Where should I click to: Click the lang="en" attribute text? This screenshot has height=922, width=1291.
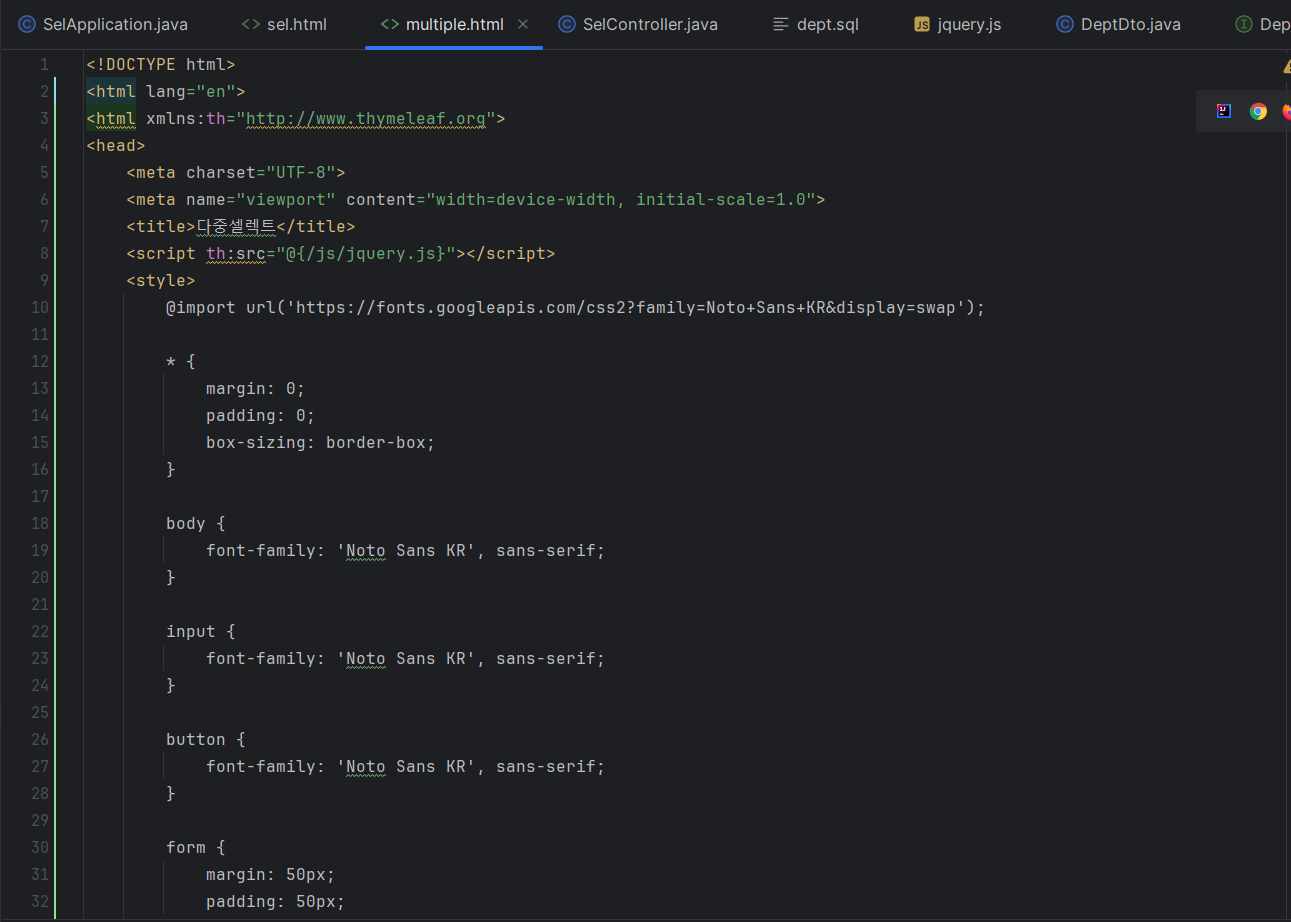click(x=191, y=92)
